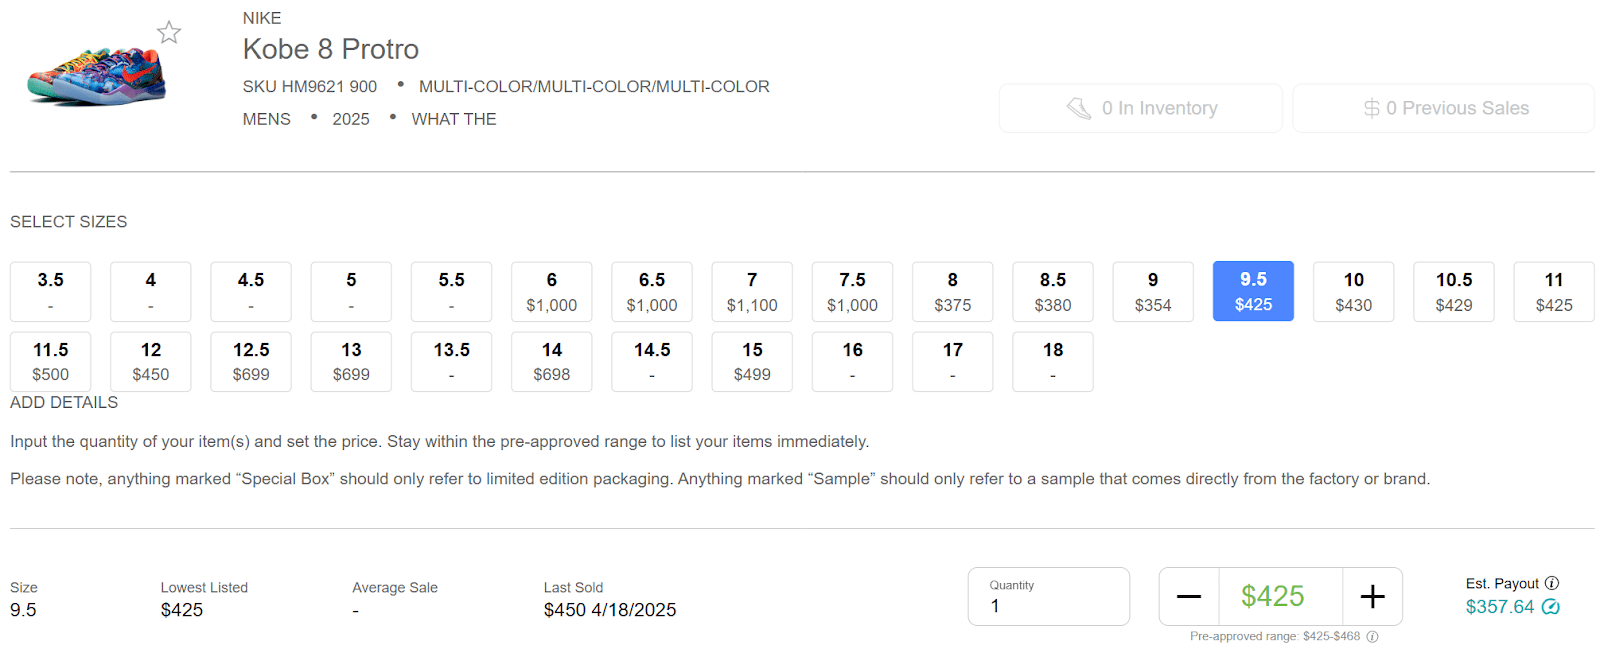Click the Average Sale label

point(395,588)
